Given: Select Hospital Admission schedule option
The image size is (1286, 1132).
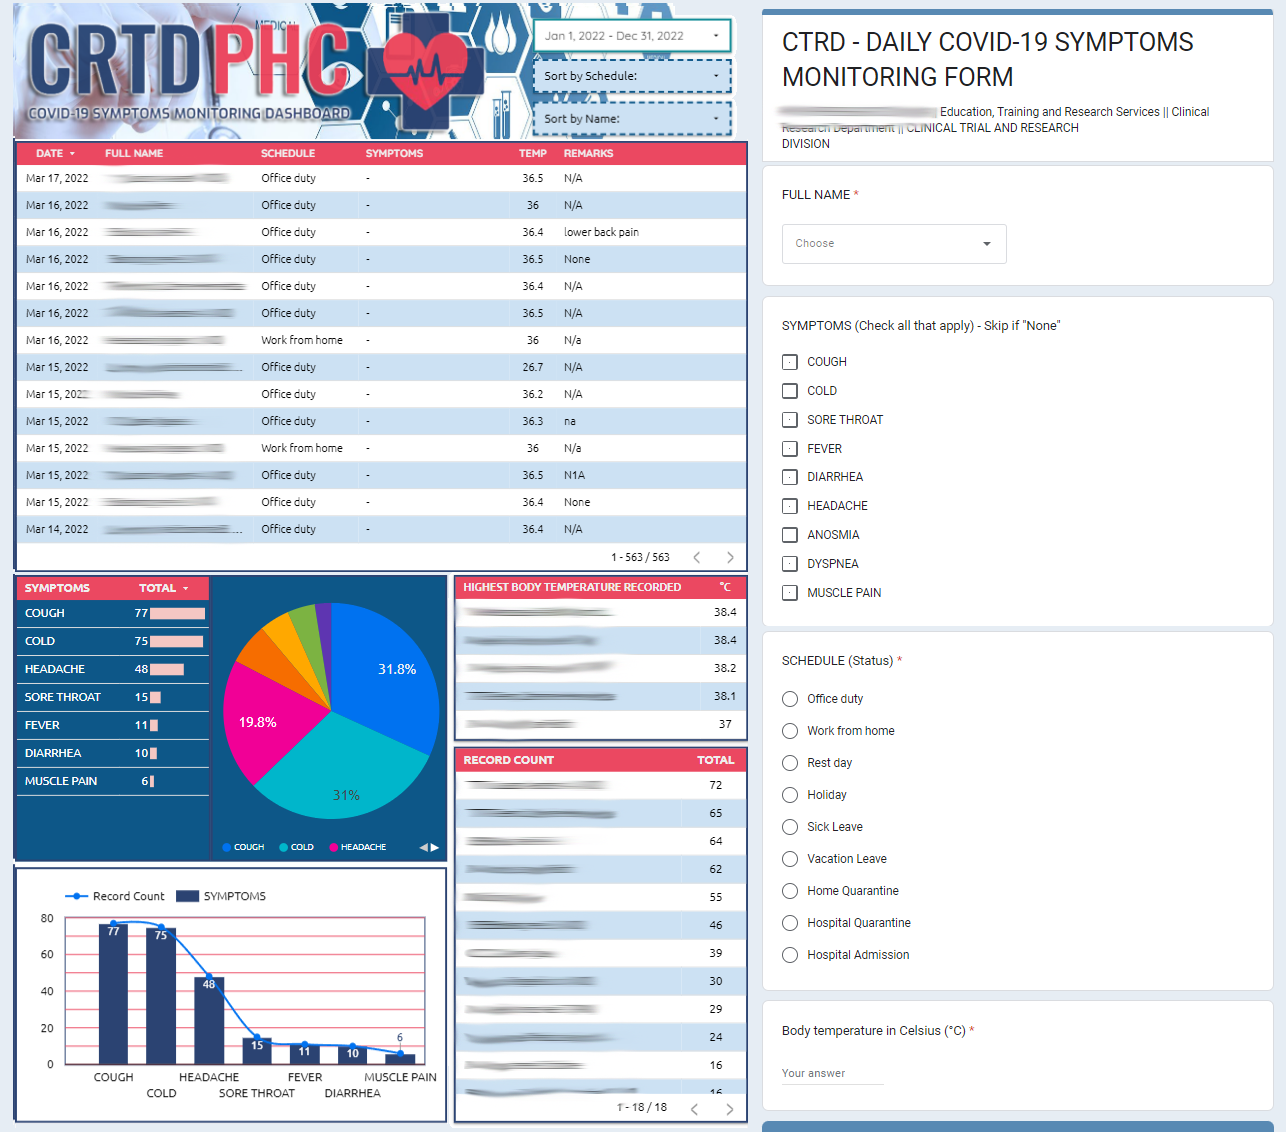Looking at the screenshot, I should 790,955.
